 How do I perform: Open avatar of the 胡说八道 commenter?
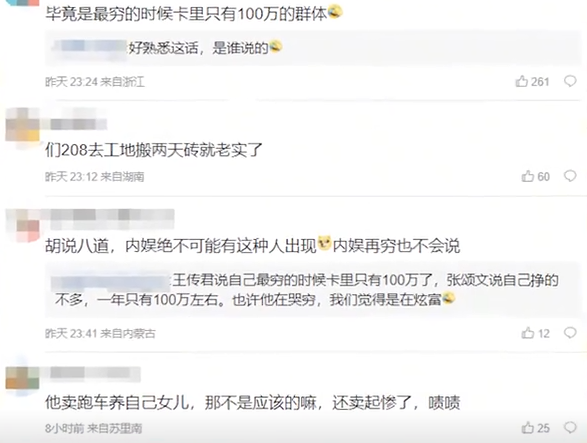pos(22,225)
